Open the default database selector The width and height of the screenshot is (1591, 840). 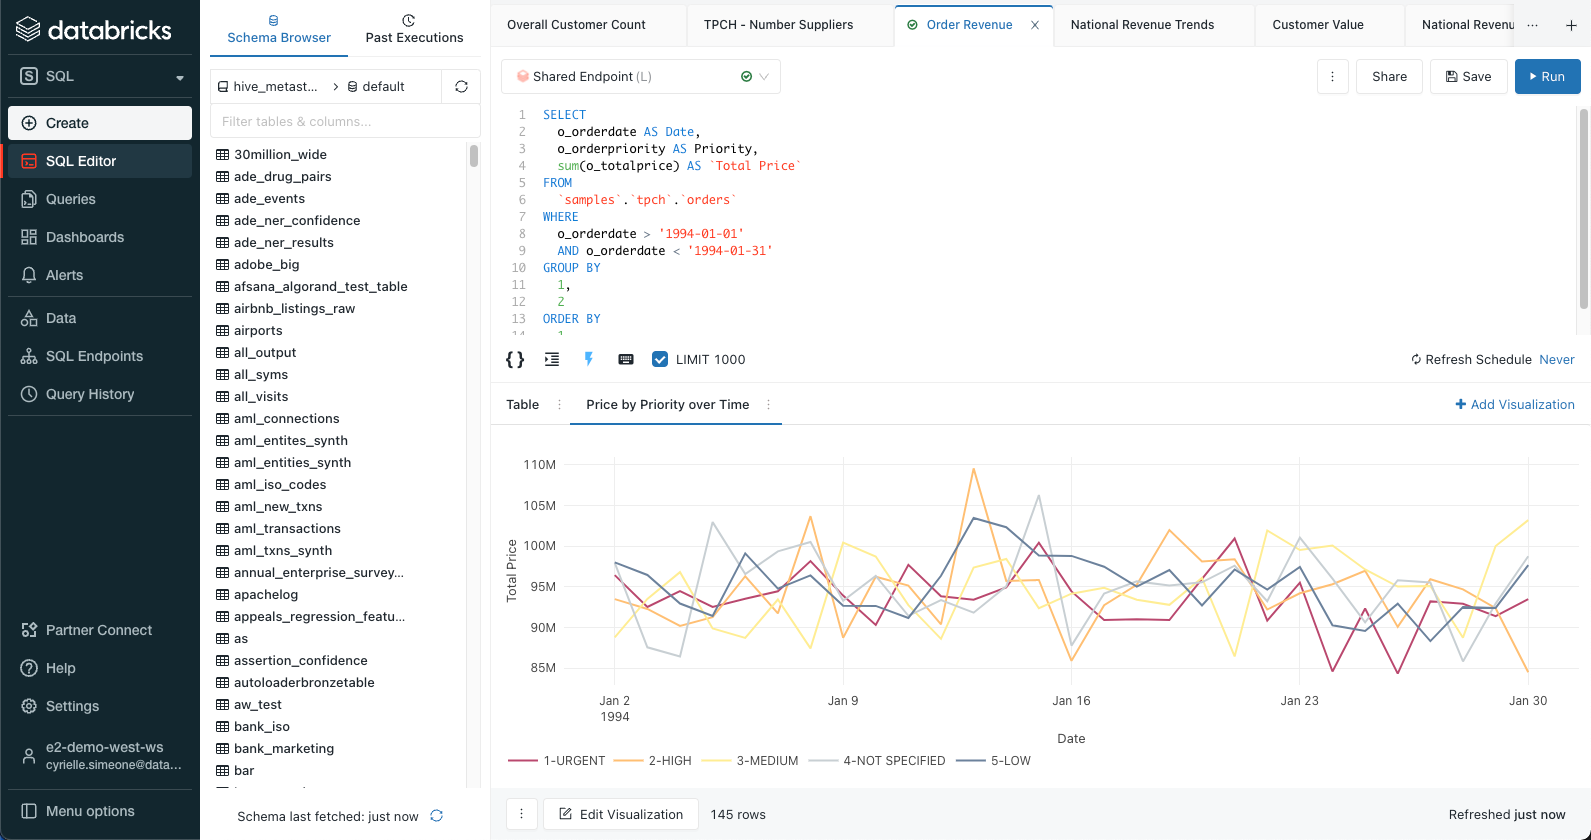(382, 87)
